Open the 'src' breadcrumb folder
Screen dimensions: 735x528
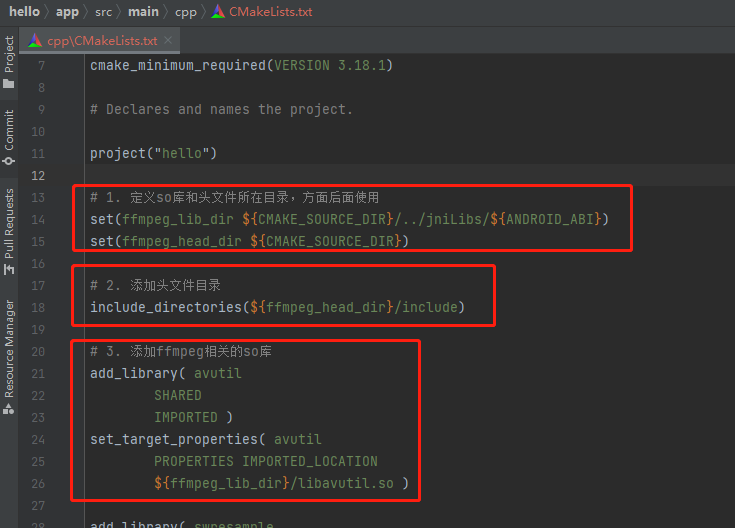(105, 12)
